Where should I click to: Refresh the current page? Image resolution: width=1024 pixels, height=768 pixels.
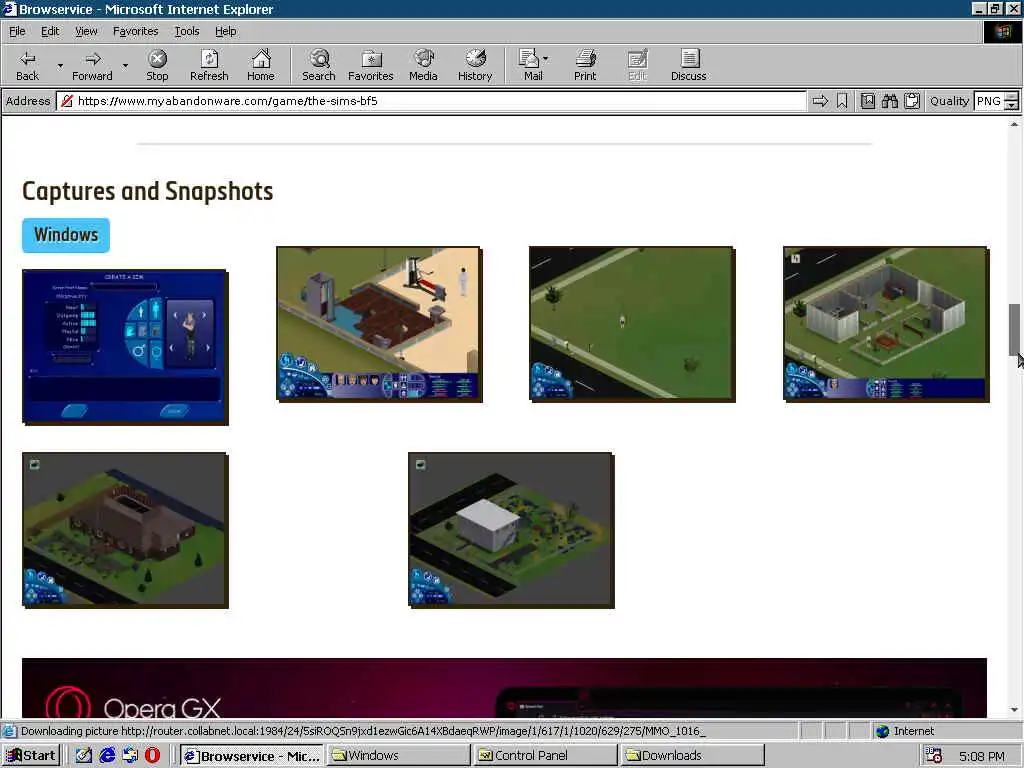tap(209, 65)
